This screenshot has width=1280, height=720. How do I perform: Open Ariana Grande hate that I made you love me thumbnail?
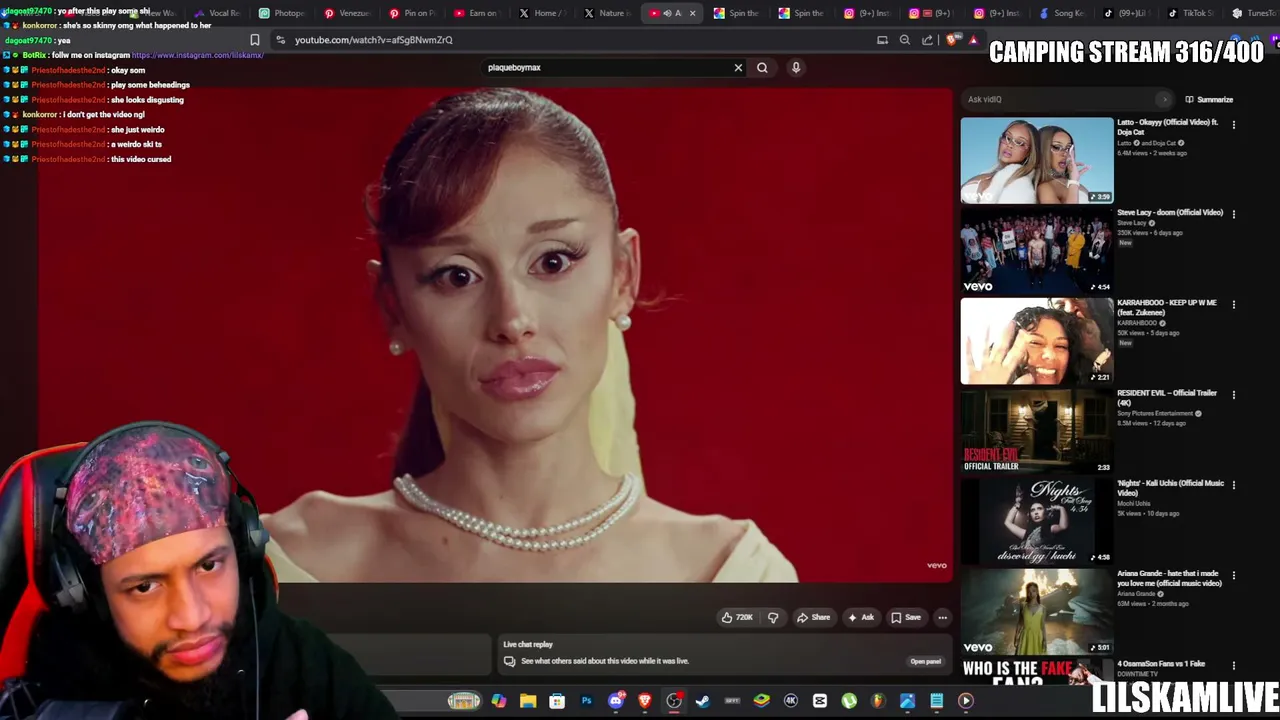[x=1037, y=612]
